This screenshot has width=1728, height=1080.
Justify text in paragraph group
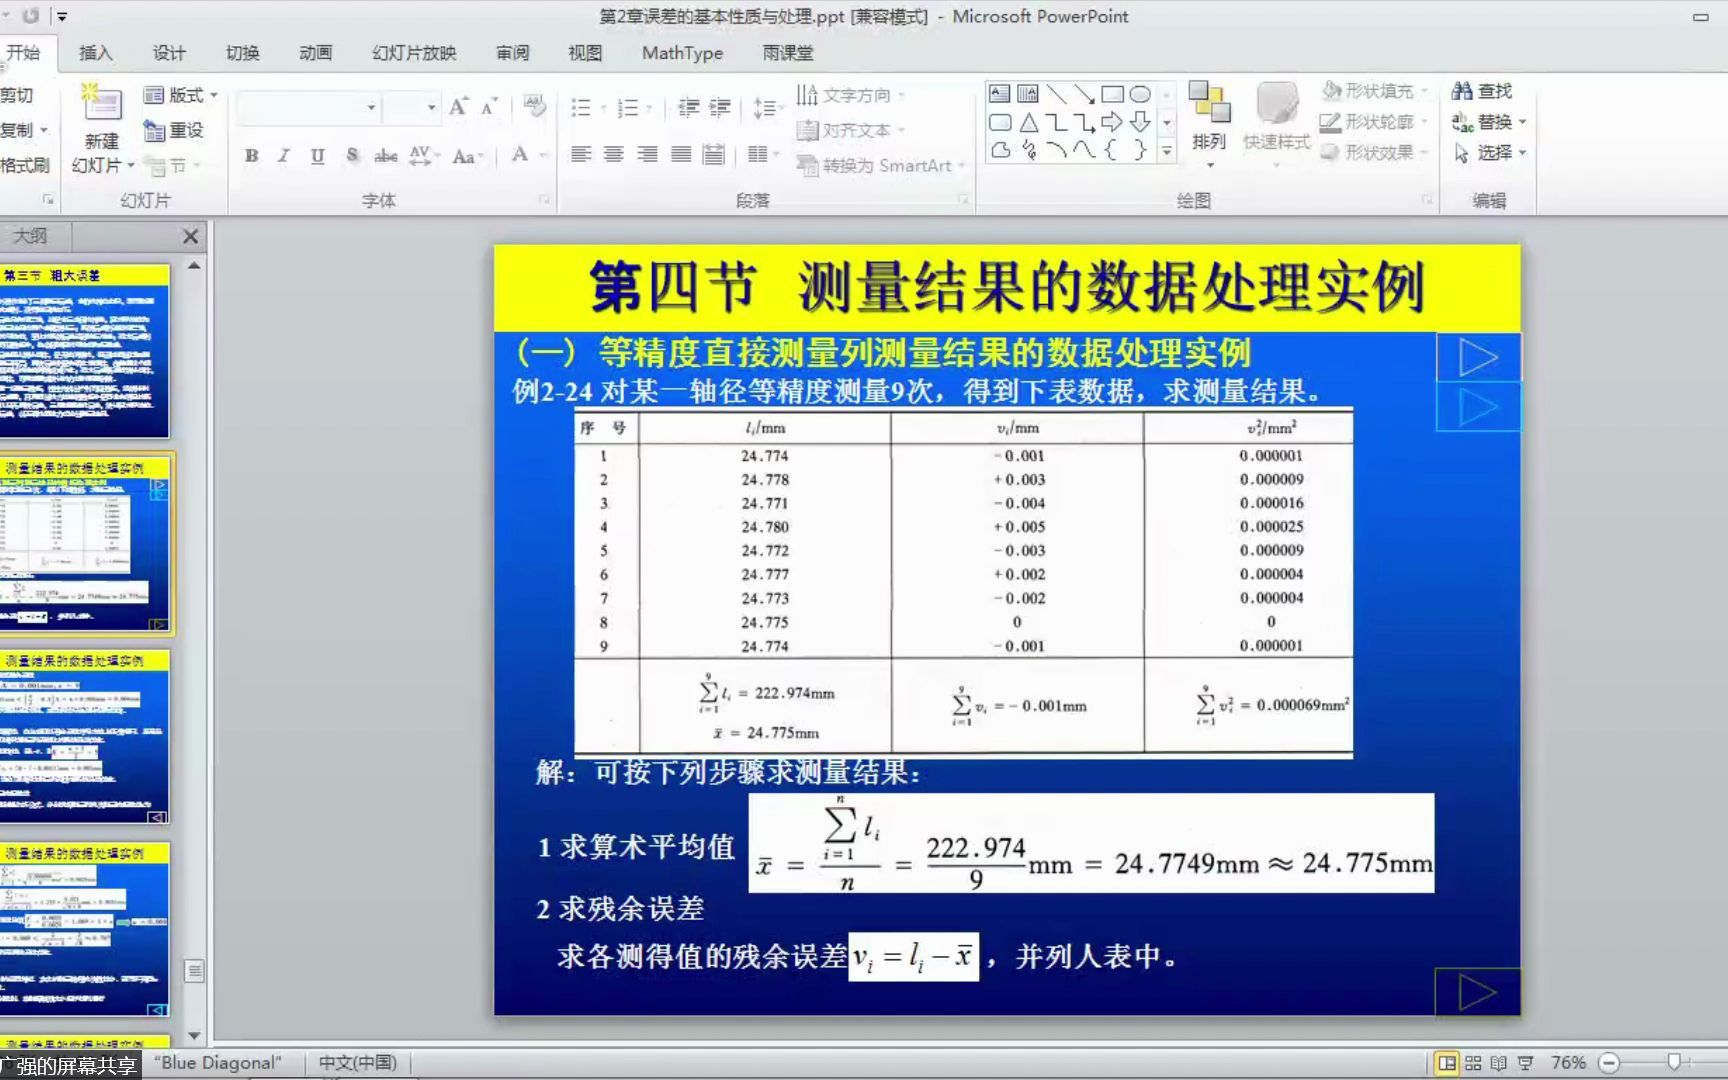681,154
